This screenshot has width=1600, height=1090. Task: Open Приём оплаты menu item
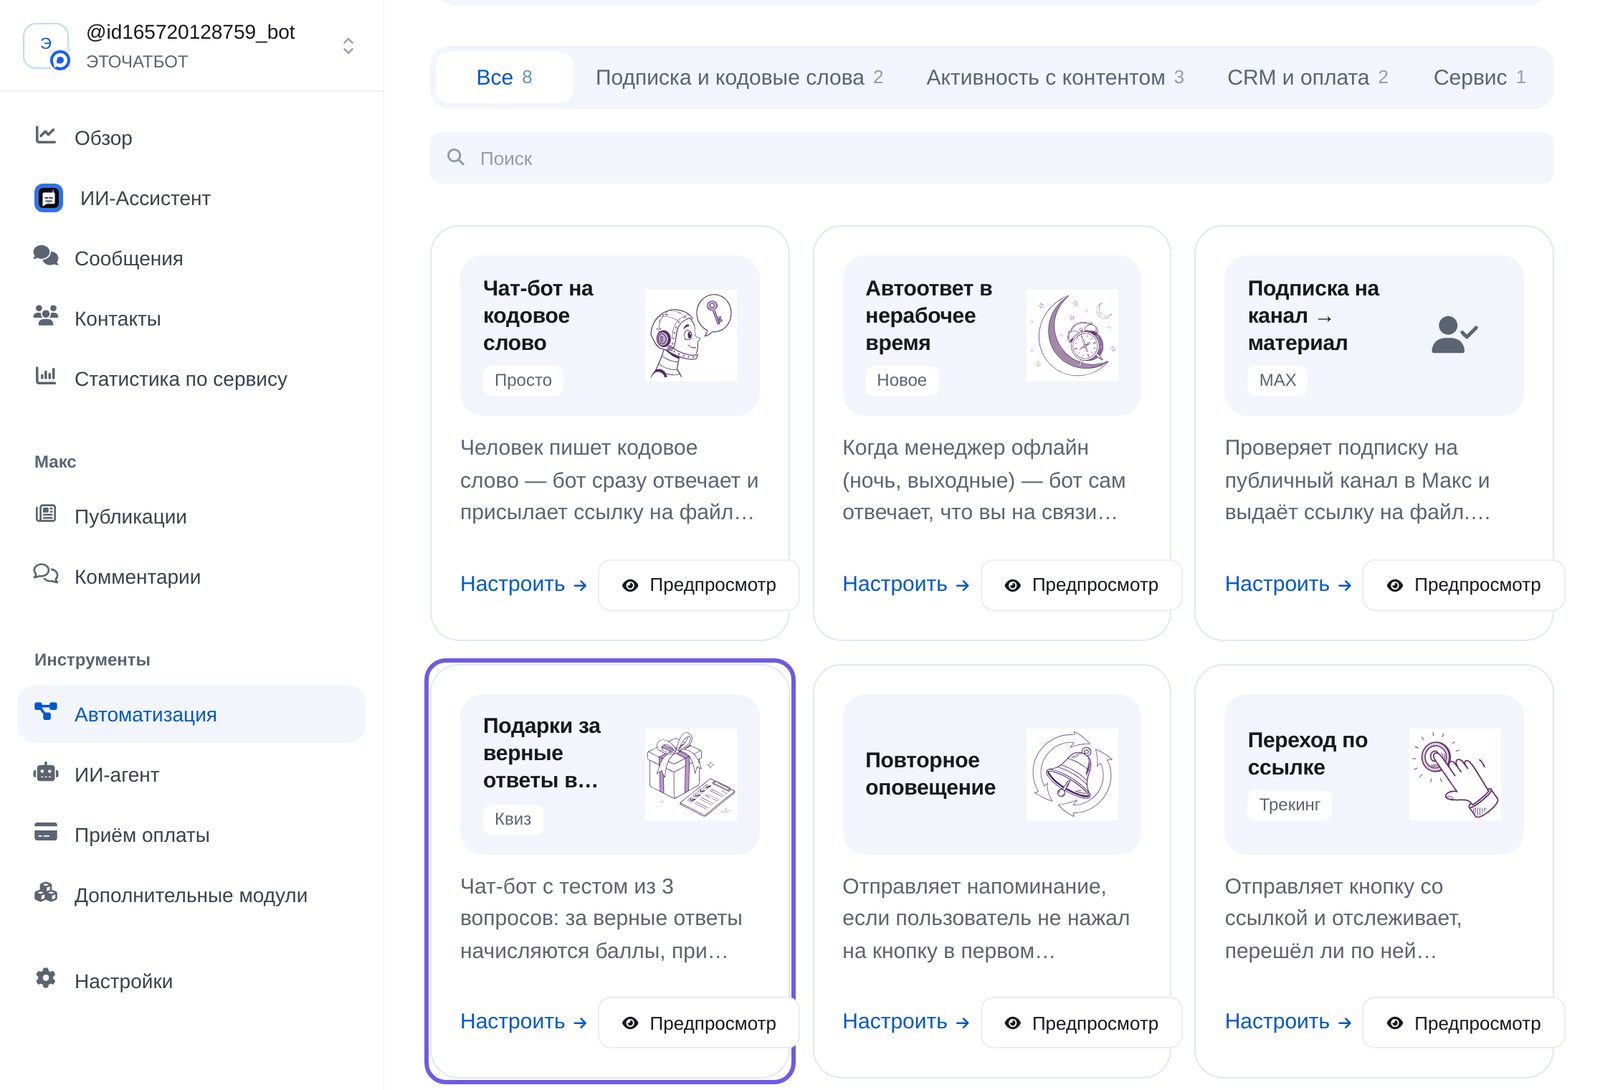pos(191,835)
